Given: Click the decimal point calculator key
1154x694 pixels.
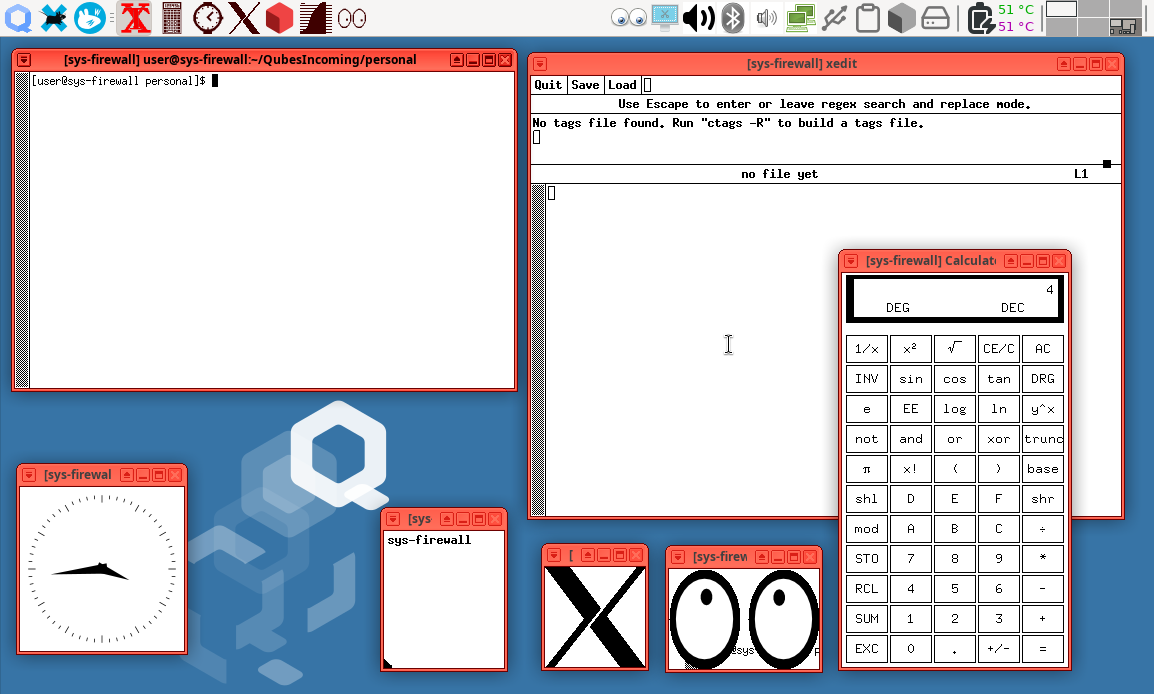Looking at the screenshot, I should click(955, 649).
